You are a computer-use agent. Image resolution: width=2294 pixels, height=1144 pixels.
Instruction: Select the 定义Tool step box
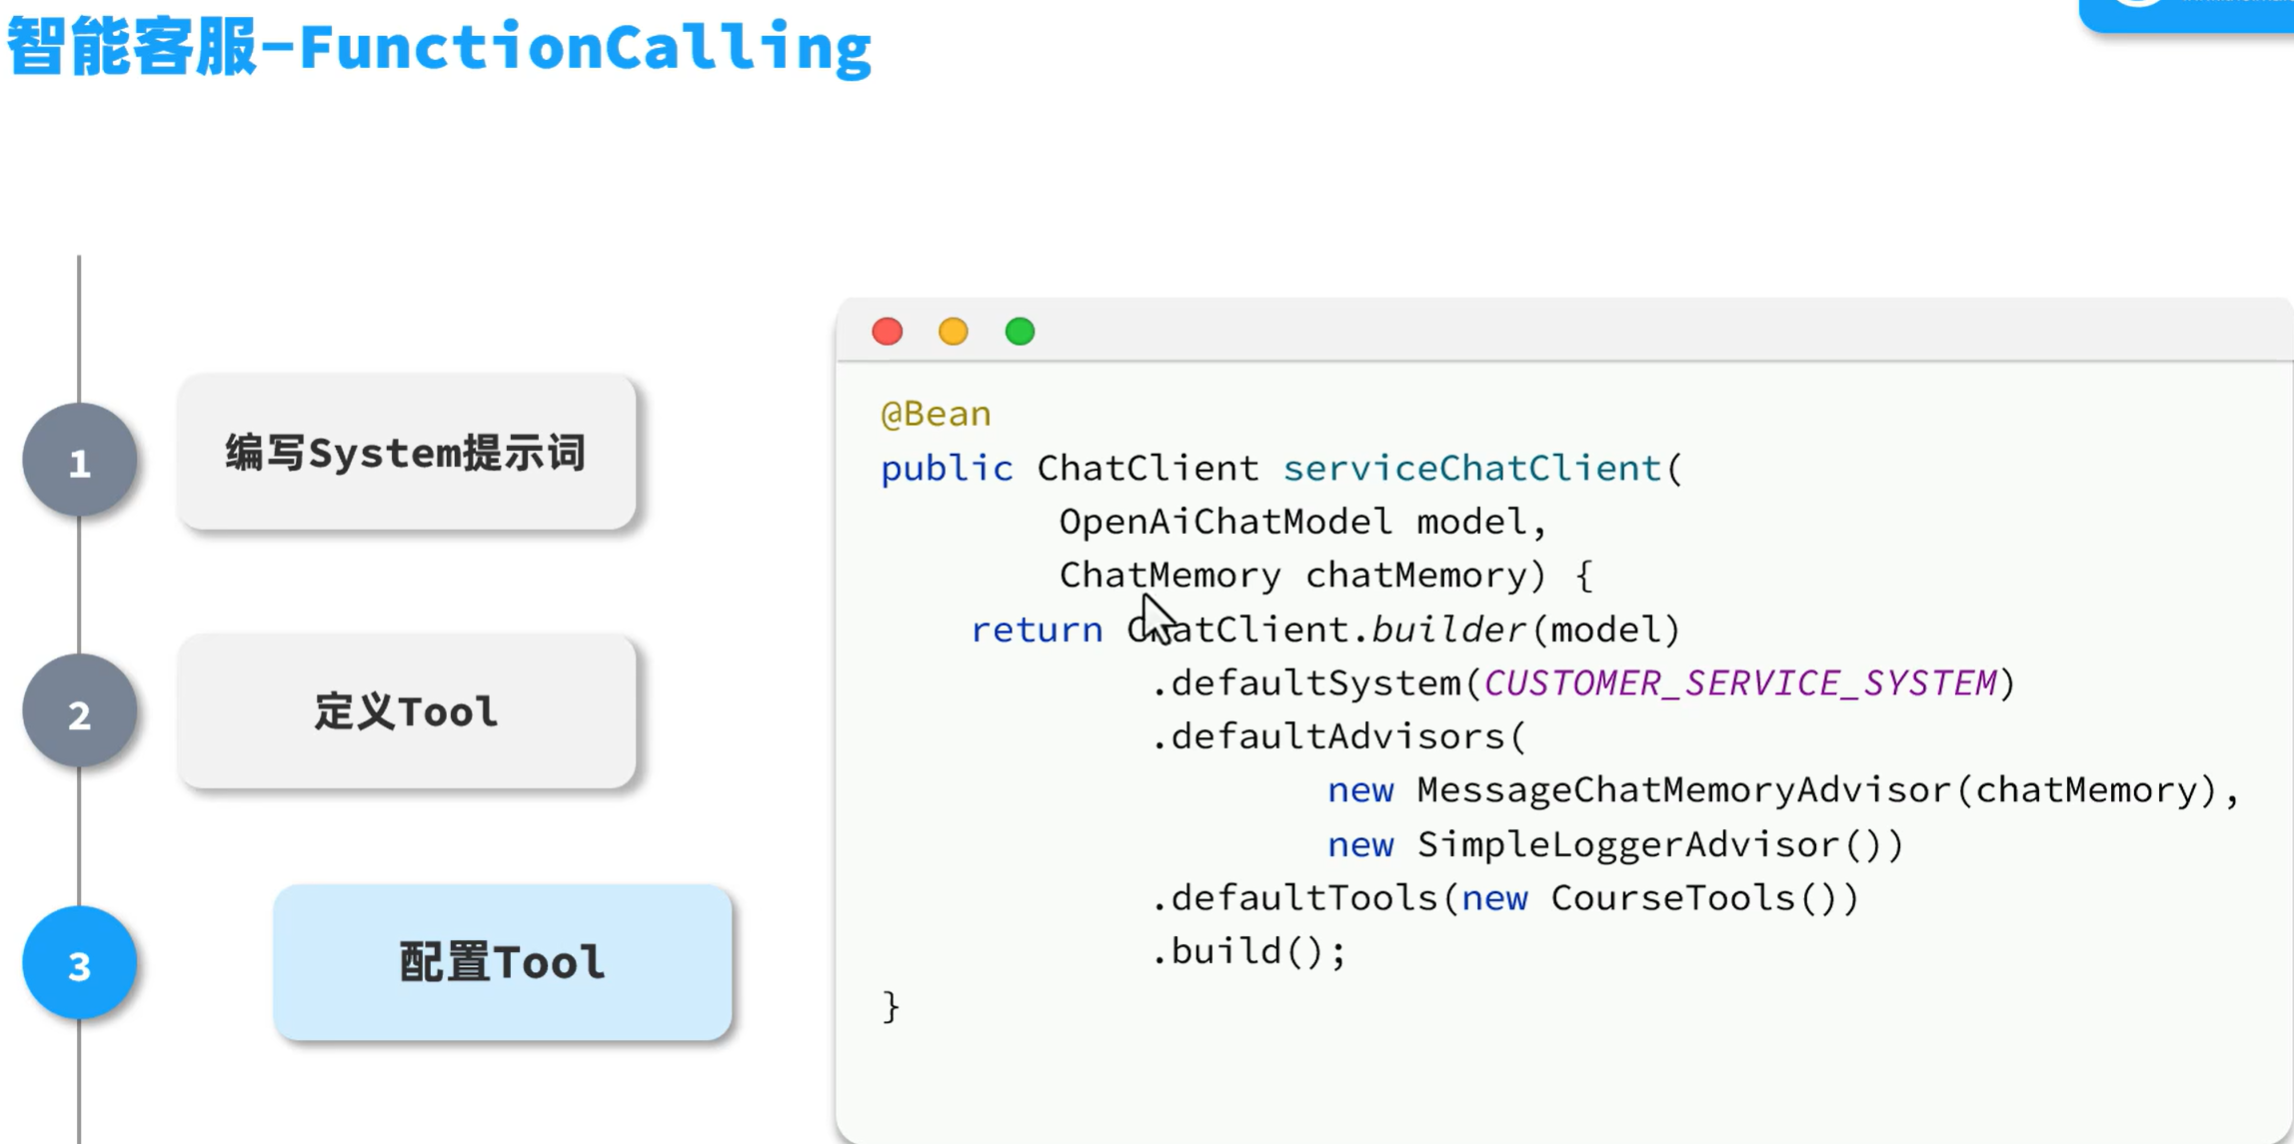coord(406,712)
